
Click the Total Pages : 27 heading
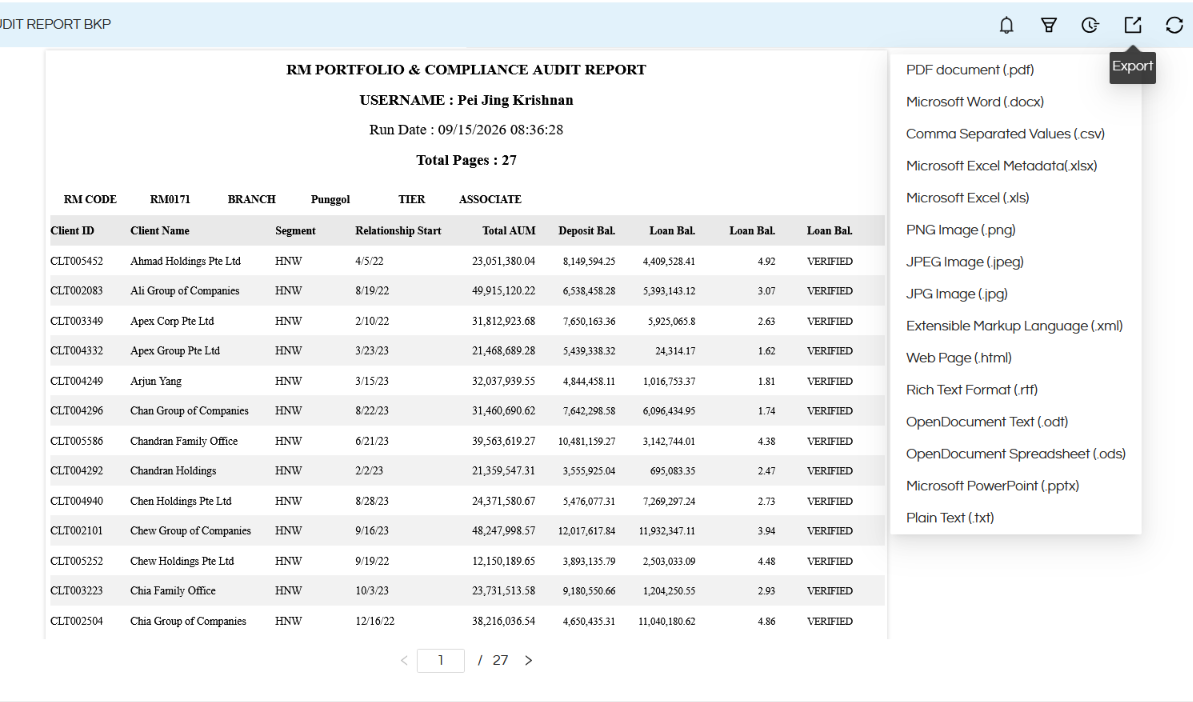coord(466,160)
